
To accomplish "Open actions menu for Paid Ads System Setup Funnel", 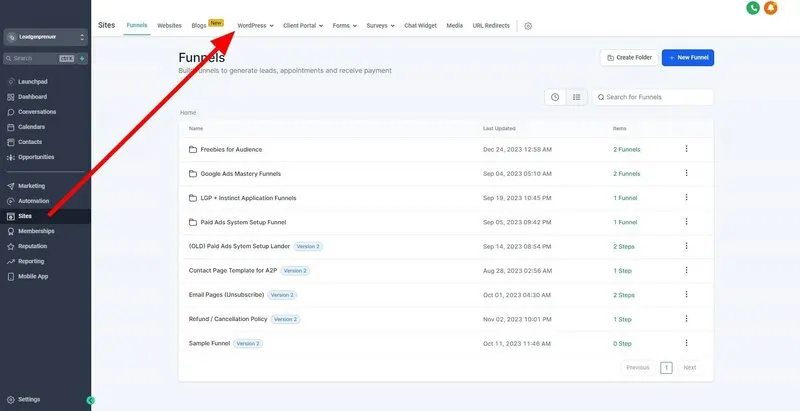I will click(x=686, y=222).
